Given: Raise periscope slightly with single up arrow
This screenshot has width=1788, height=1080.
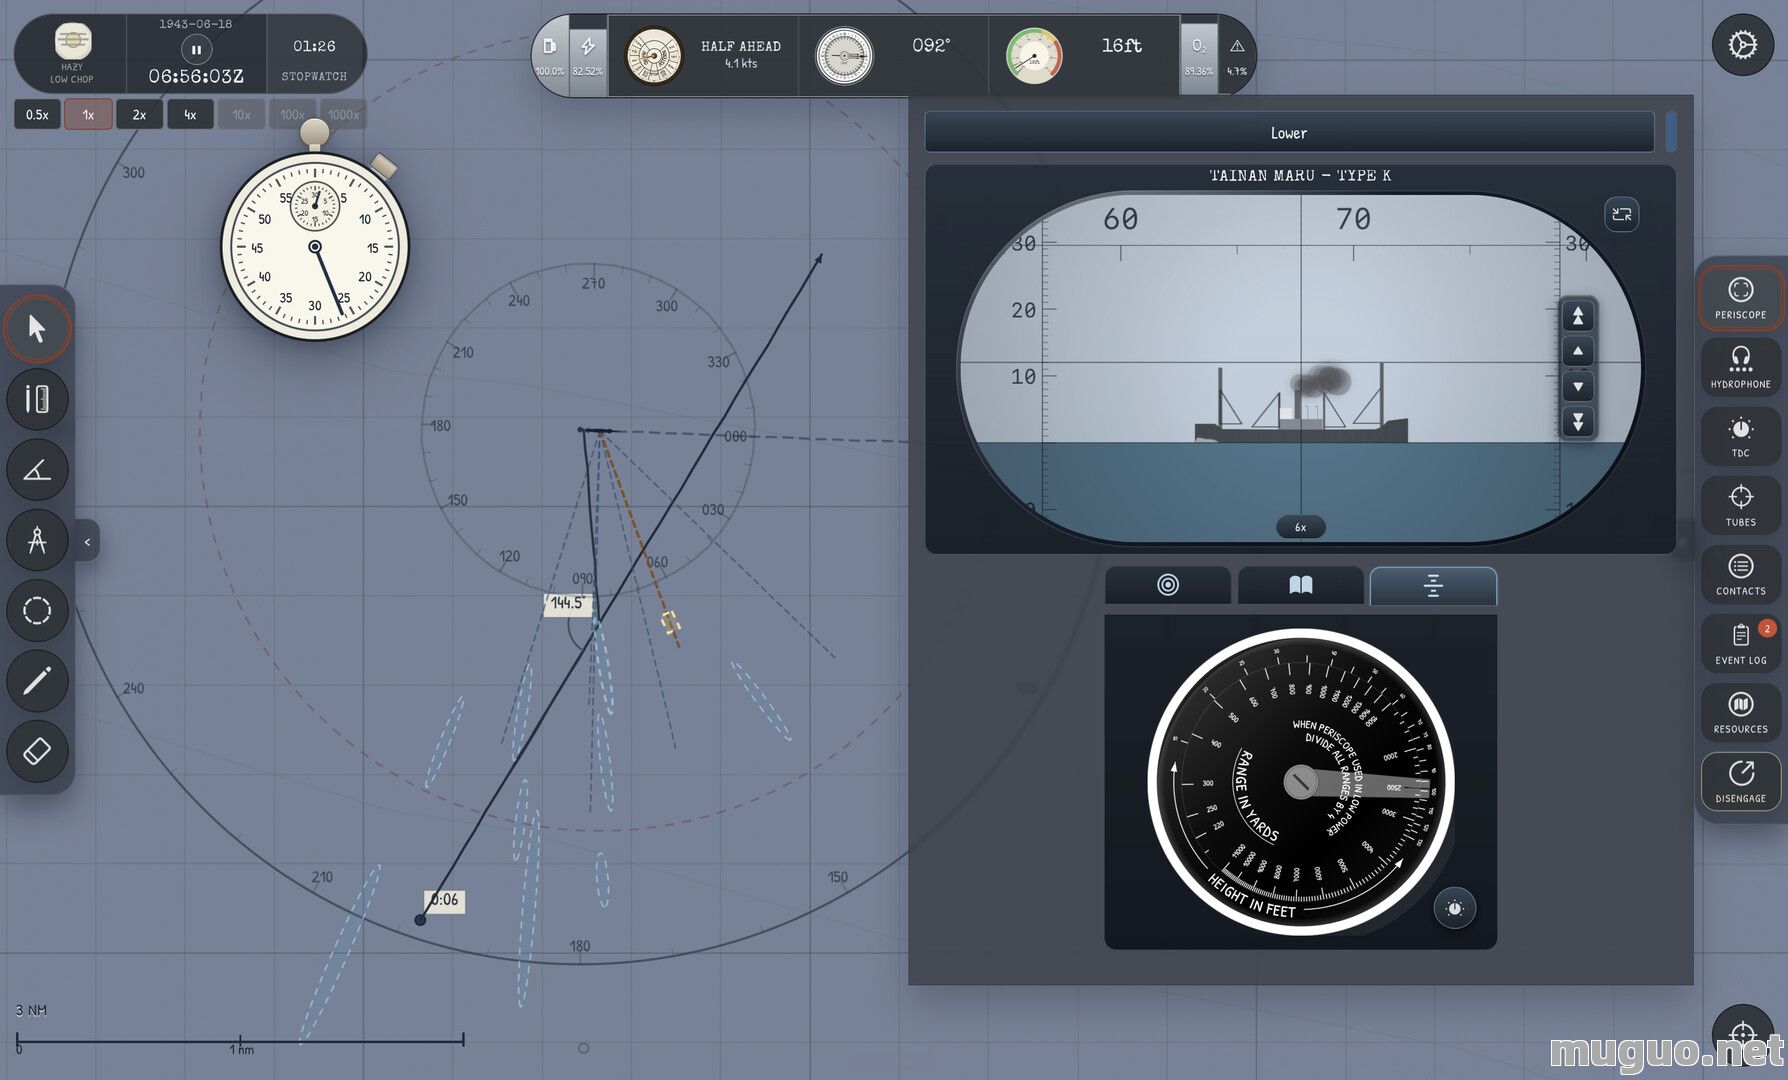Looking at the screenshot, I should pyautogui.click(x=1578, y=352).
